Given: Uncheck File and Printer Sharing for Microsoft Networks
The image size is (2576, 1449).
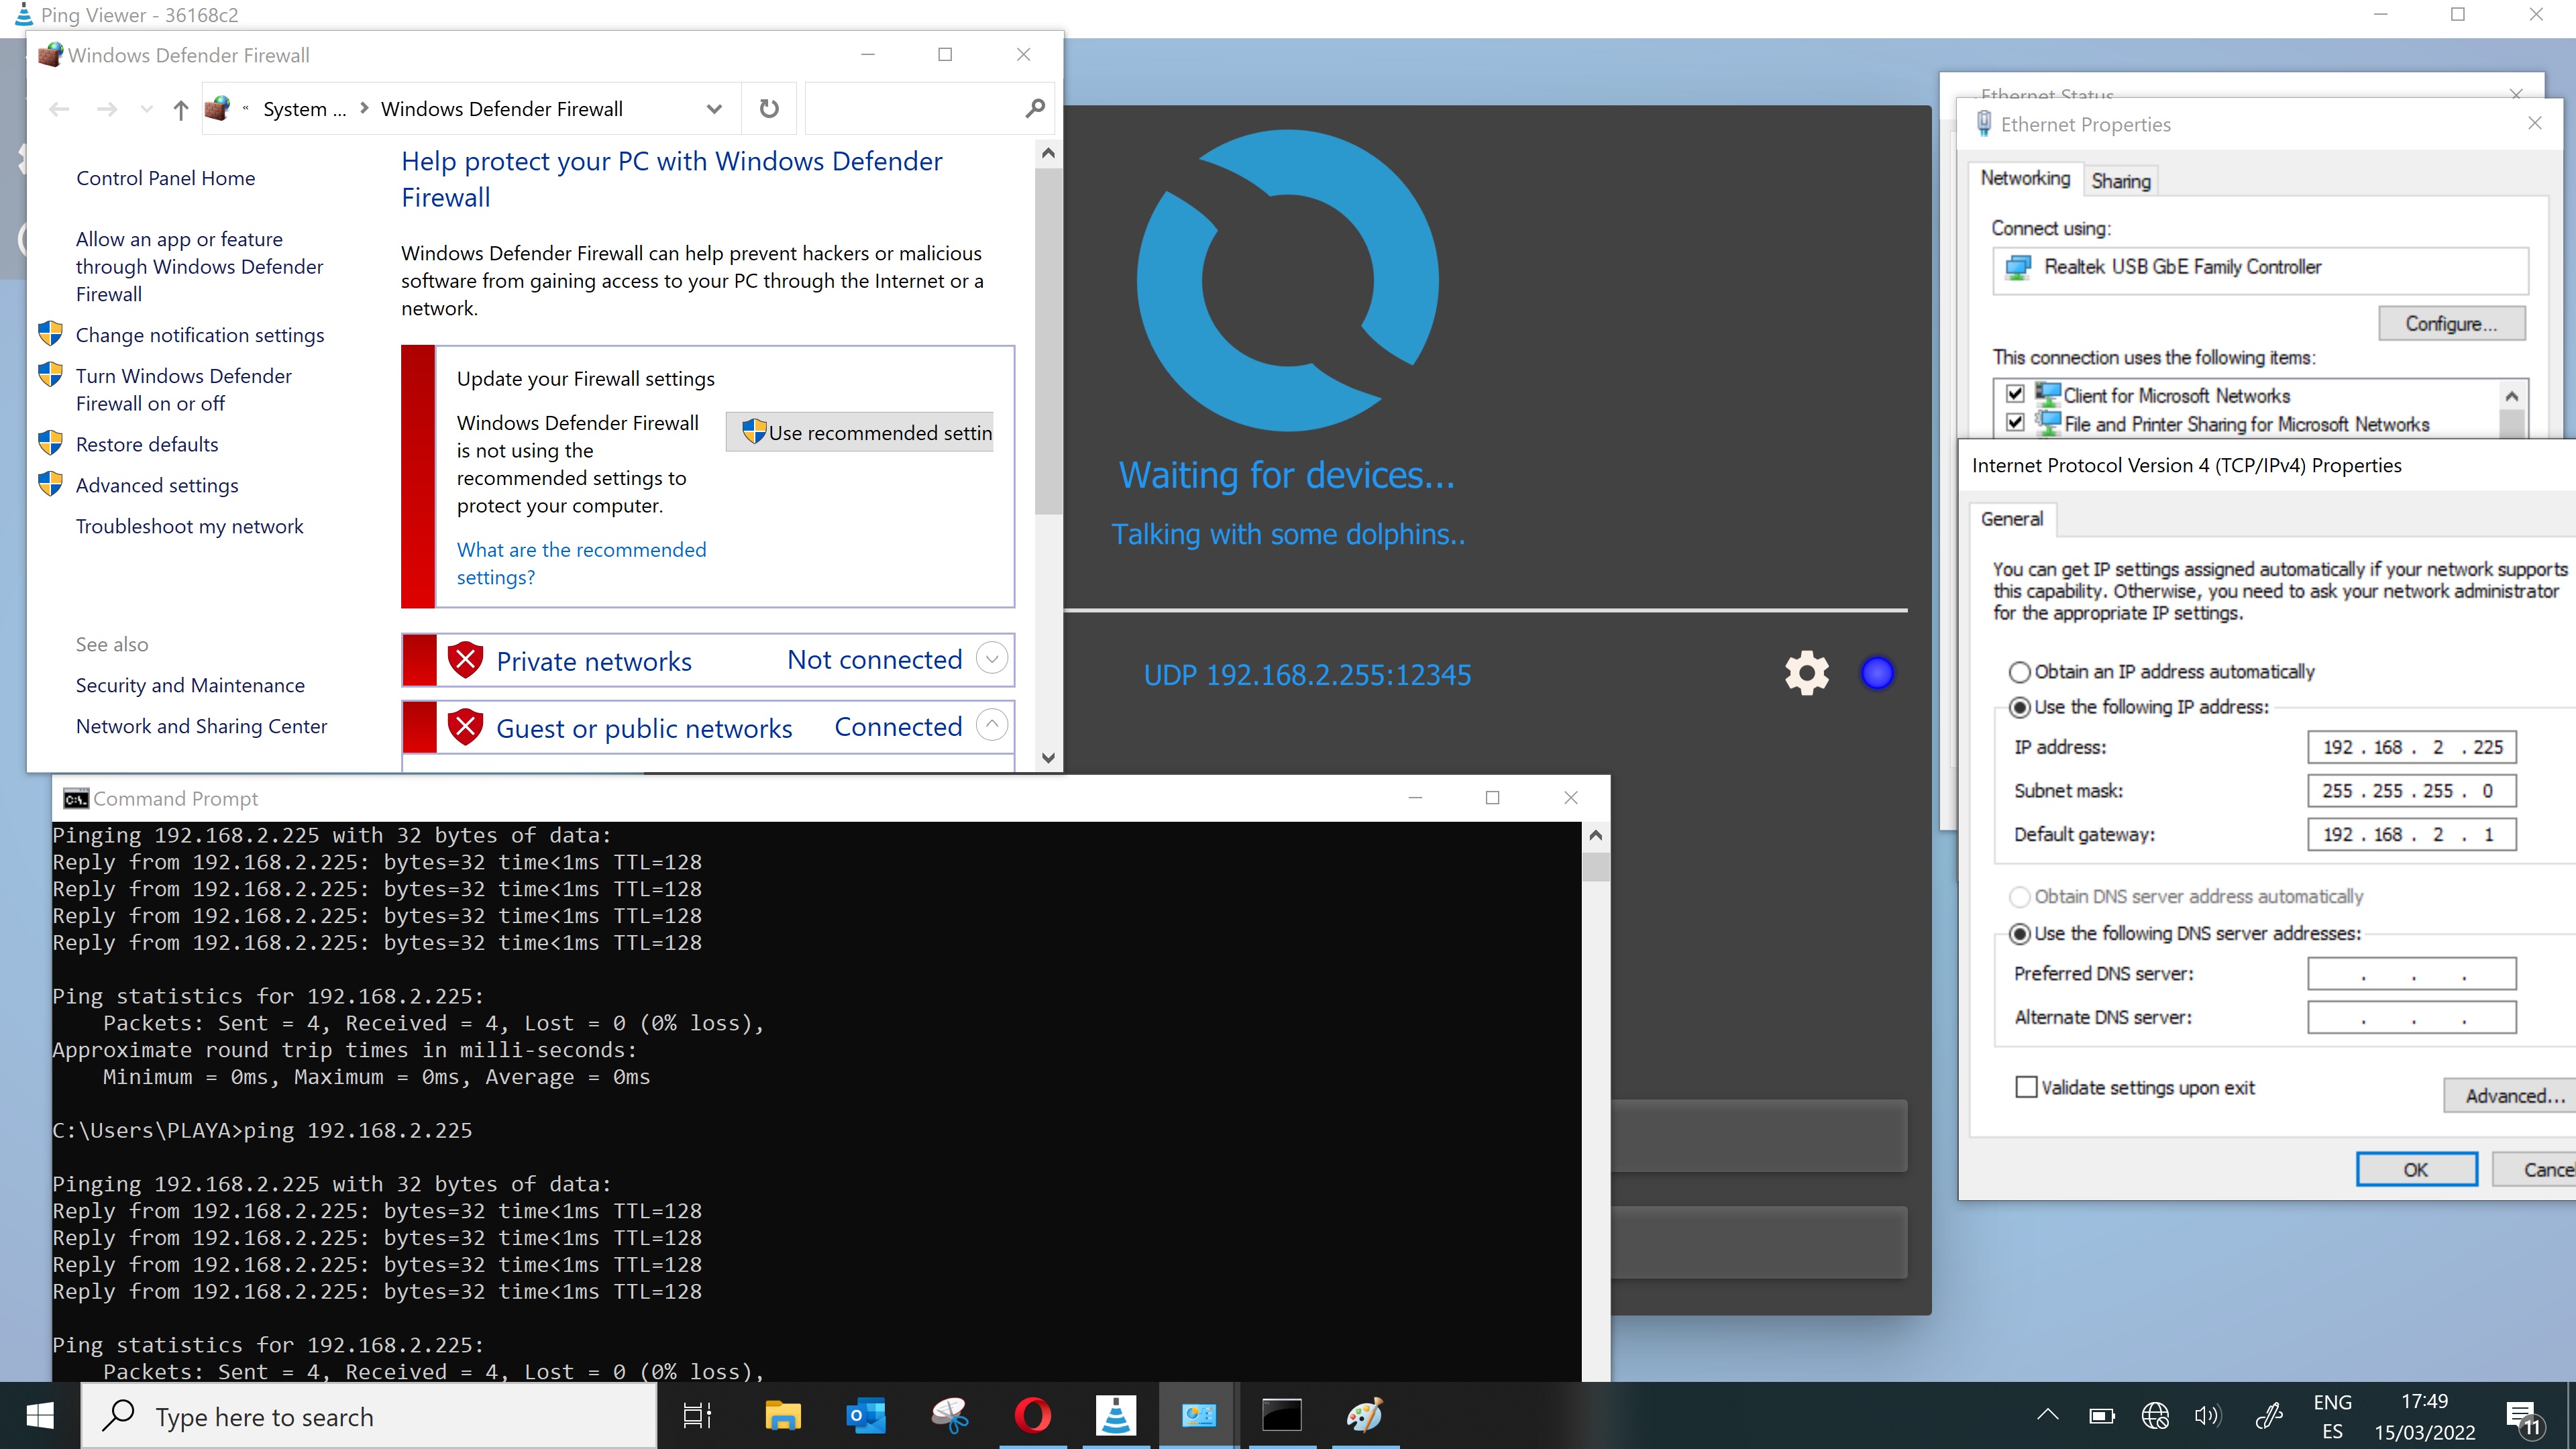Looking at the screenshot, I should 2015,422.
